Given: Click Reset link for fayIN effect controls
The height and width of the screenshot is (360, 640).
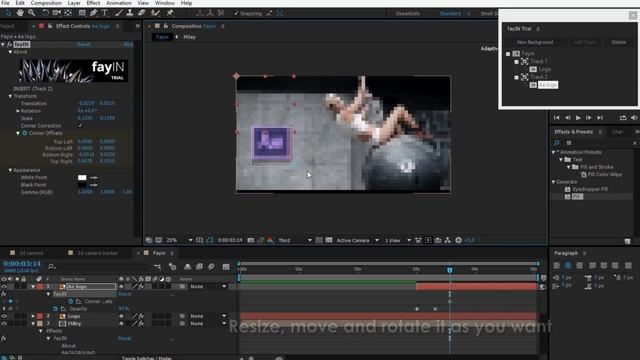Looking at the screenshot, I should 84,44.
